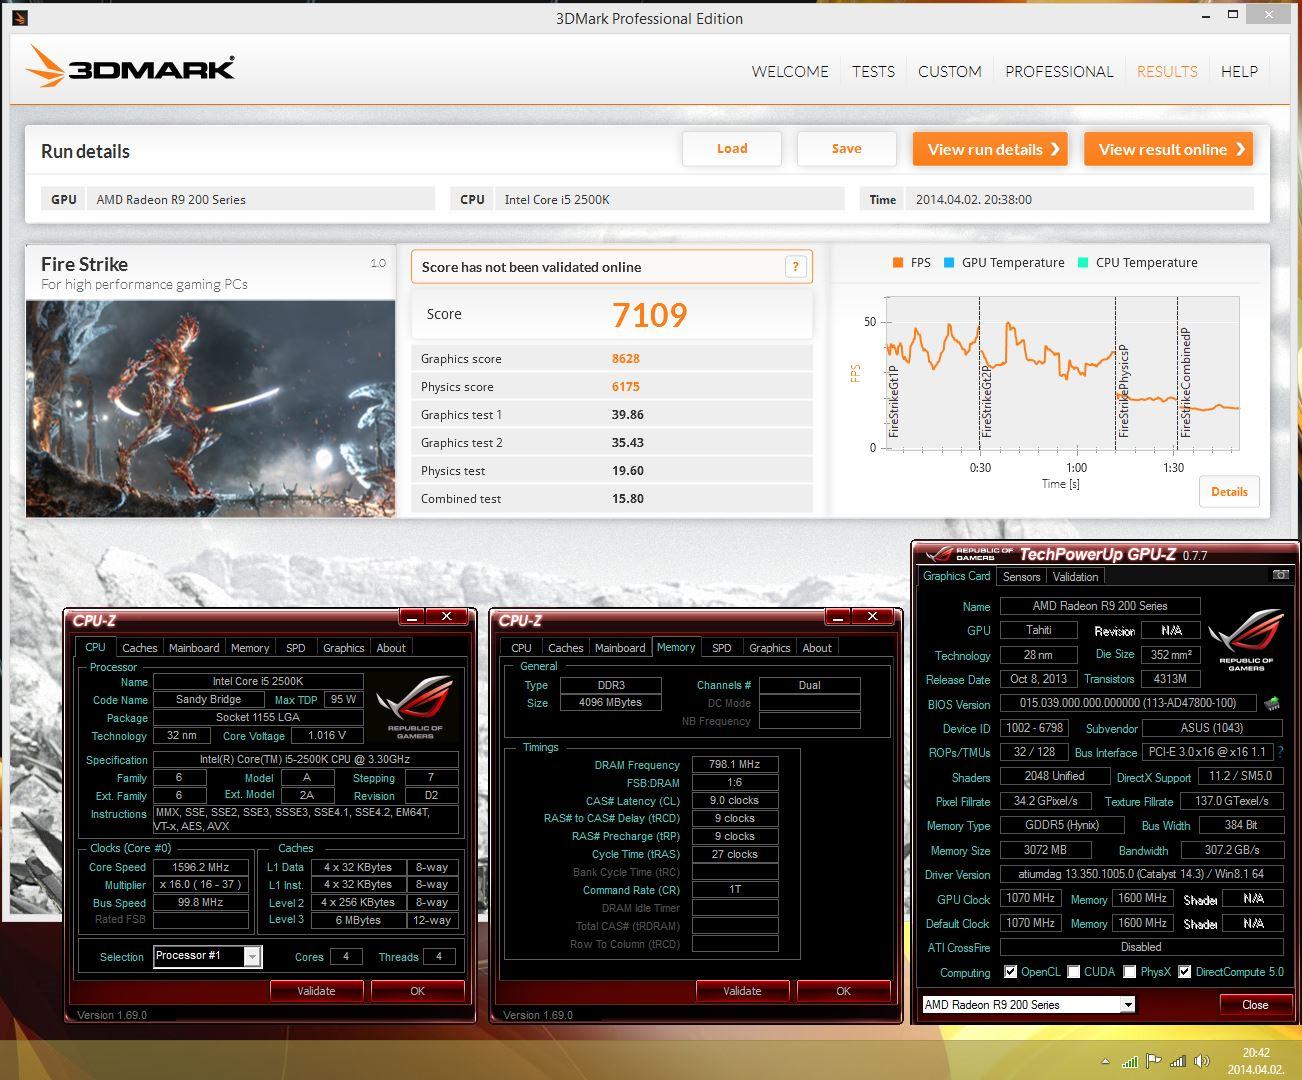Viewport: 1302px width, 1080px height.
Task: Click the help question mark beside score validation
Action: point(795,266)
